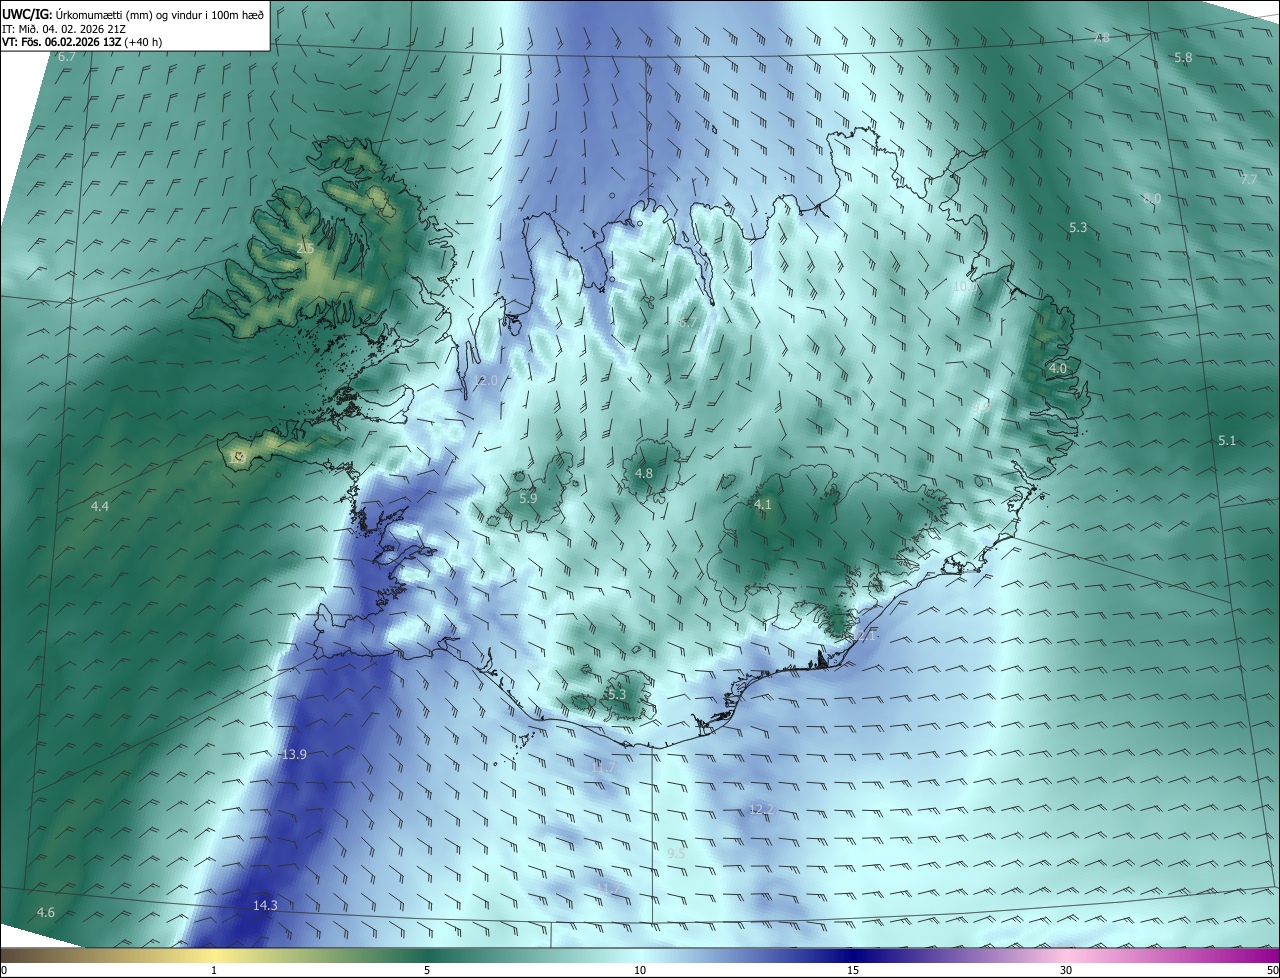The height and width of the screenshot is (978, 1280).
Task: Click the color scale label '50'
Action: tap(1272, 970)
